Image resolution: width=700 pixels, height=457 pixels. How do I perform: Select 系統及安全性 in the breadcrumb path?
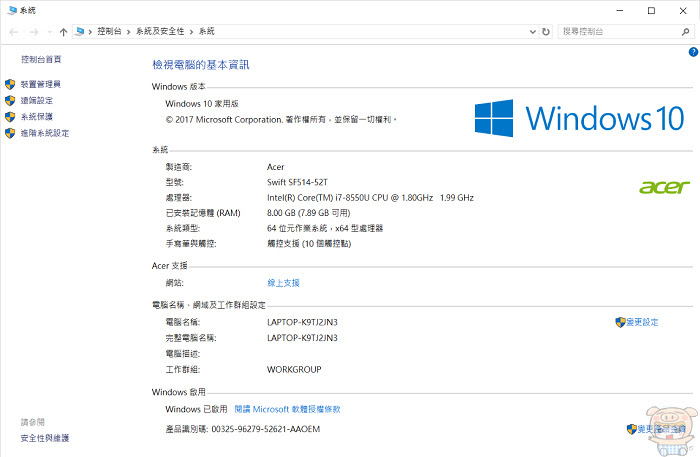(x=160, y=31)
